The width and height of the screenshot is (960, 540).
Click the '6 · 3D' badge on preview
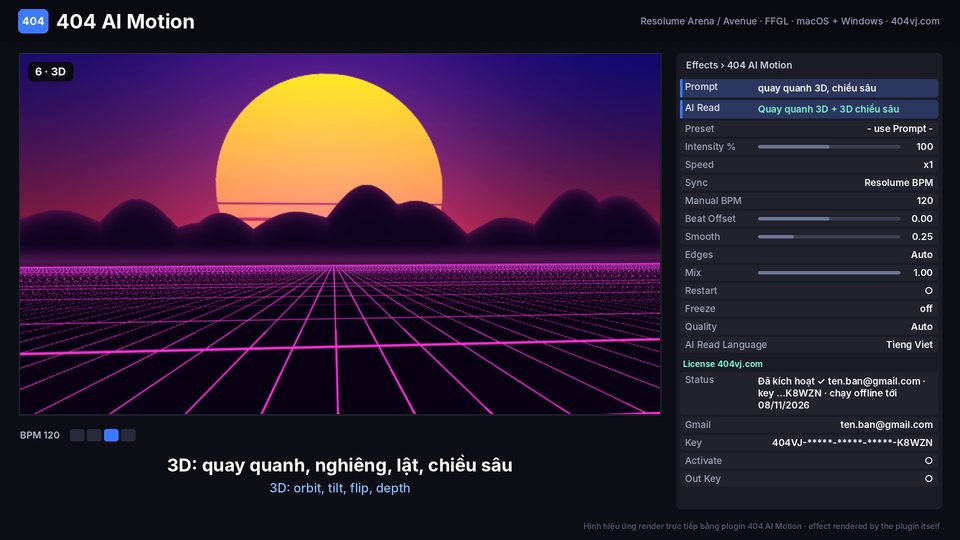[50, 72]
